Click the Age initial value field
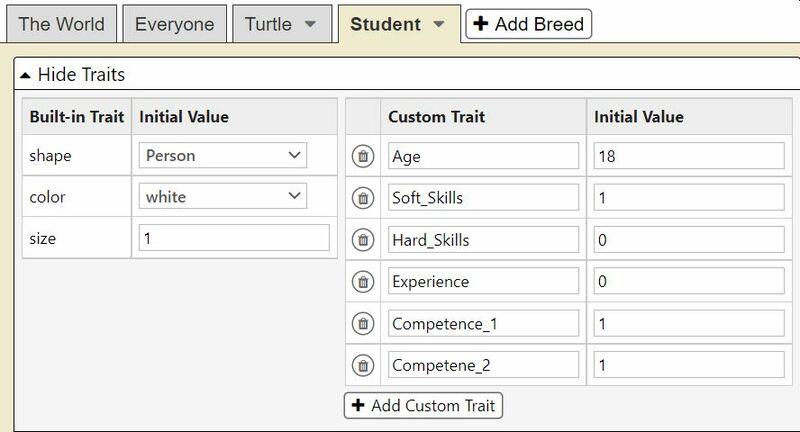 point(688,156)
